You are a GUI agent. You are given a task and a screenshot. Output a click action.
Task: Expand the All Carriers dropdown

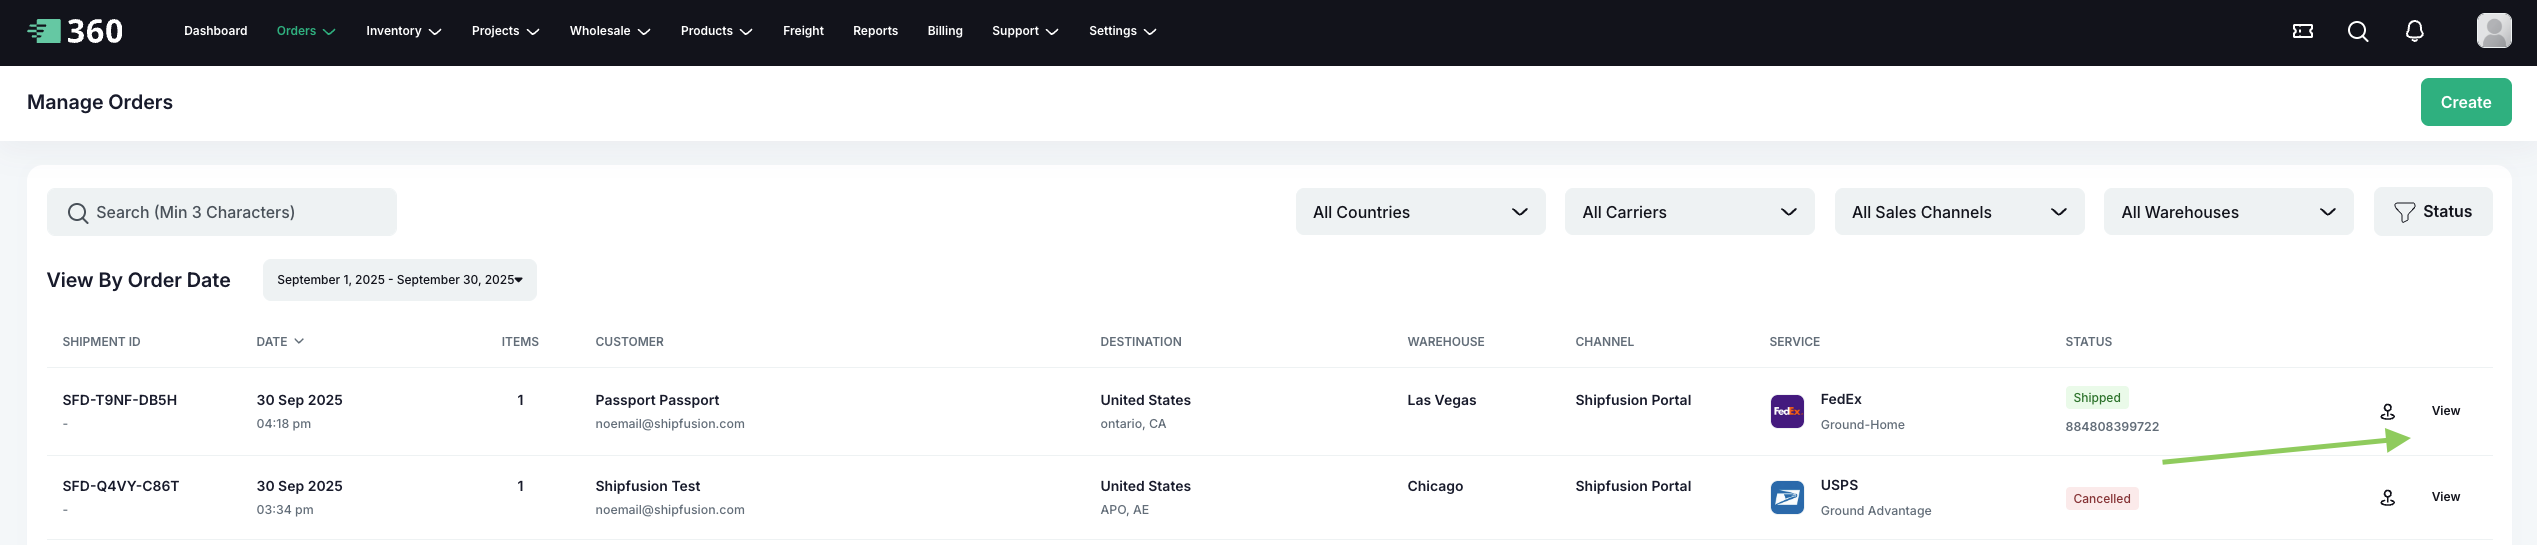(1689, 212)
